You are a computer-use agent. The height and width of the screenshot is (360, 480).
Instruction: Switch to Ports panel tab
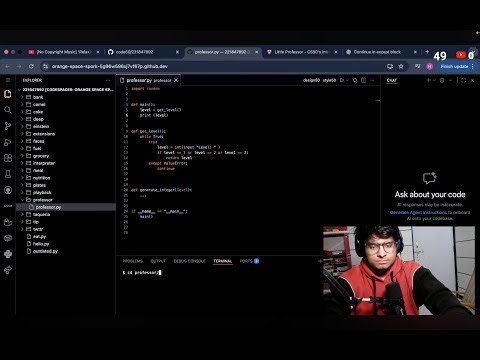point(249,261)
